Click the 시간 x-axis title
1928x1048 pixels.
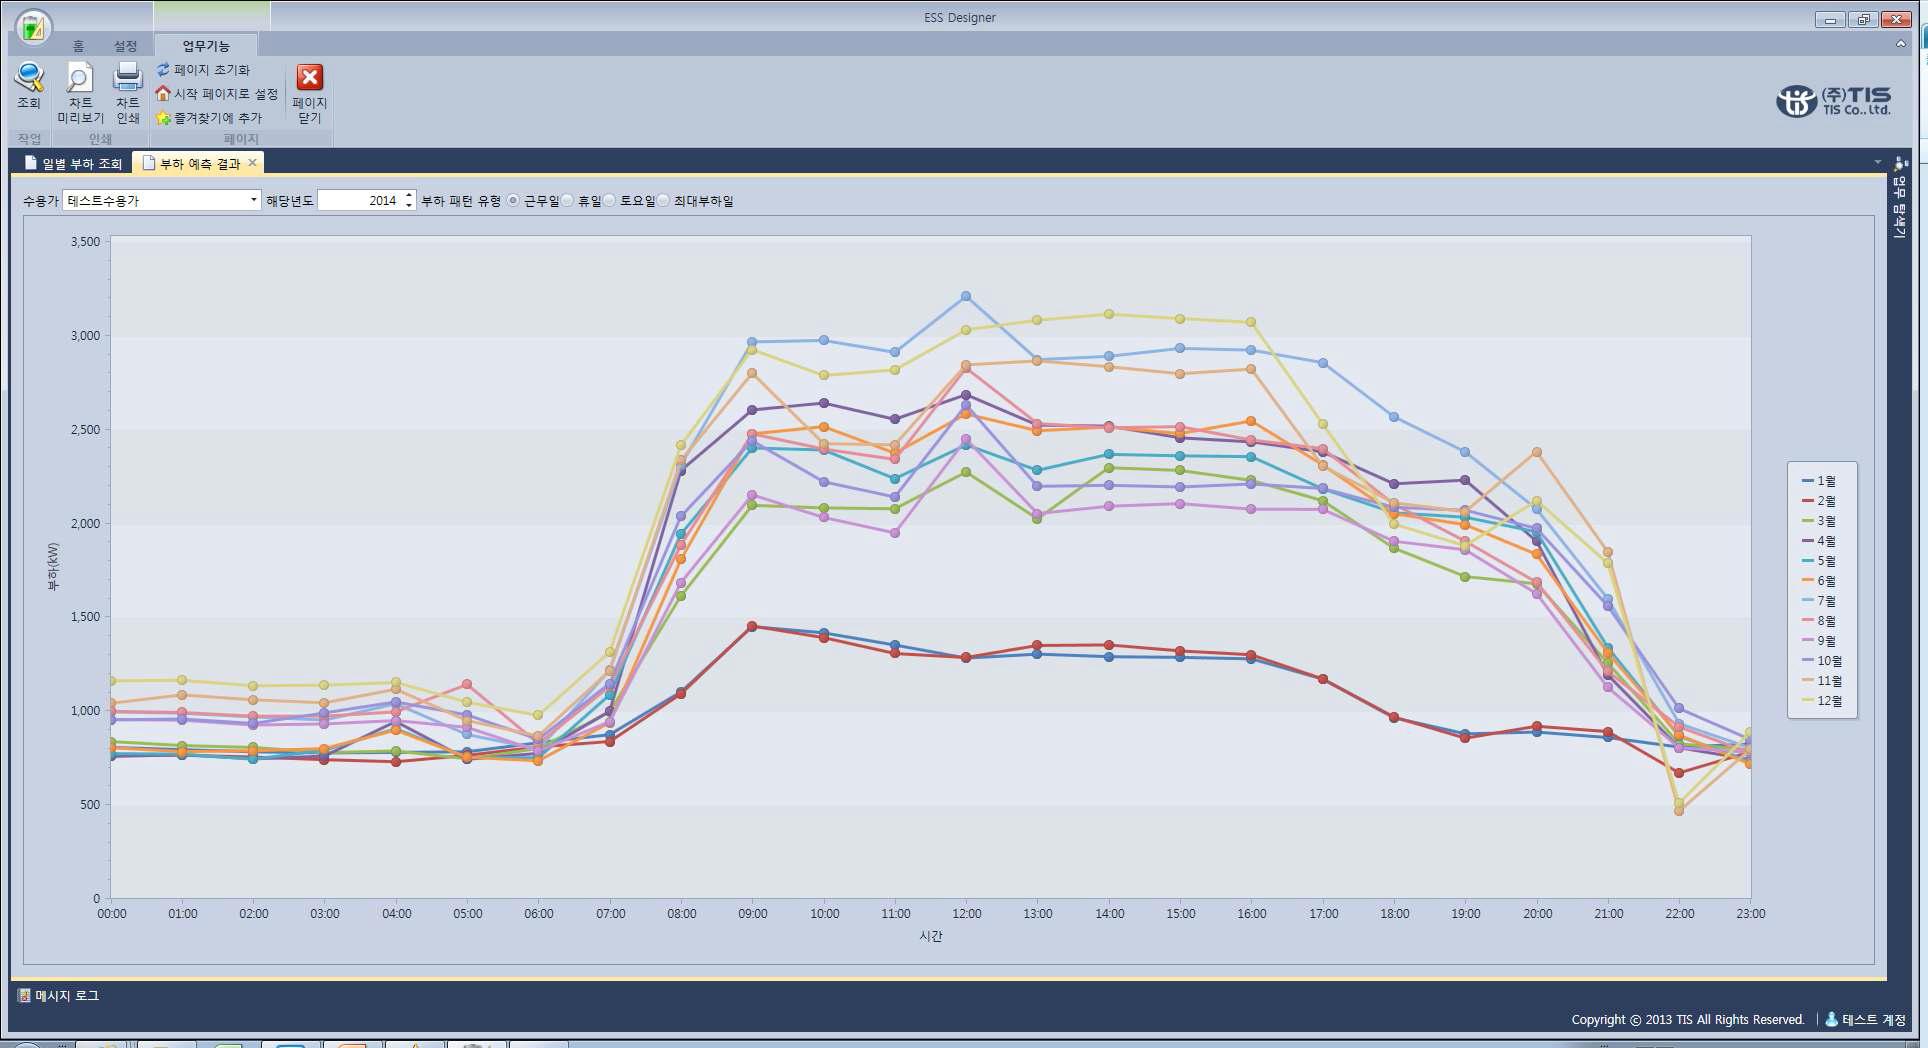(931, 936)
